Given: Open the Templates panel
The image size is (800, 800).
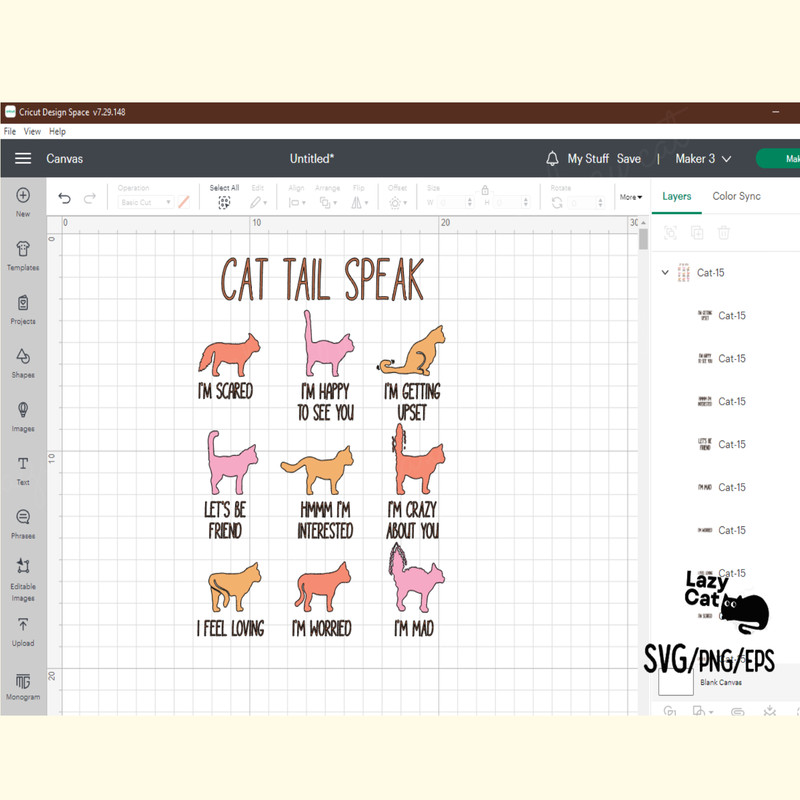Looking at the screenshot, I should pyautogui.click(x=23, y=255).
